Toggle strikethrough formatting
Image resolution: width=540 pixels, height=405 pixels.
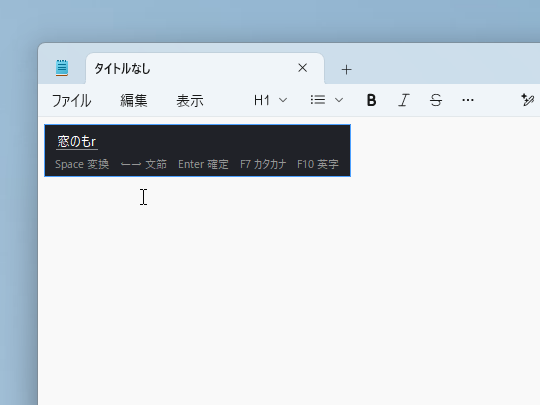pos(436,100)
